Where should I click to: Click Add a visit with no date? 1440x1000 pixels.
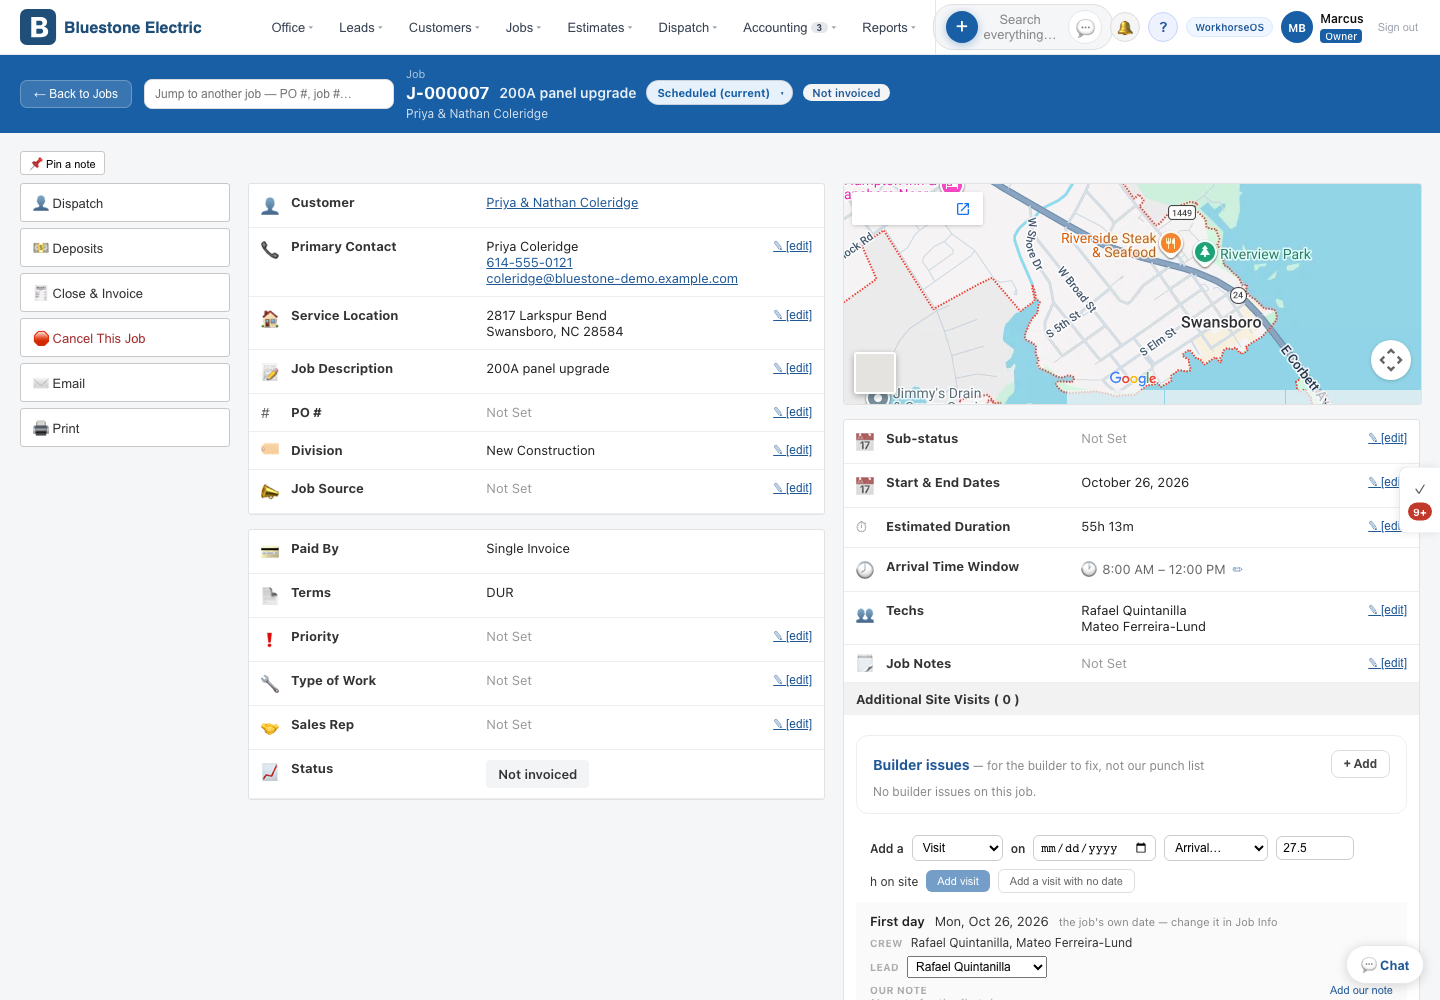[1066, 881]
